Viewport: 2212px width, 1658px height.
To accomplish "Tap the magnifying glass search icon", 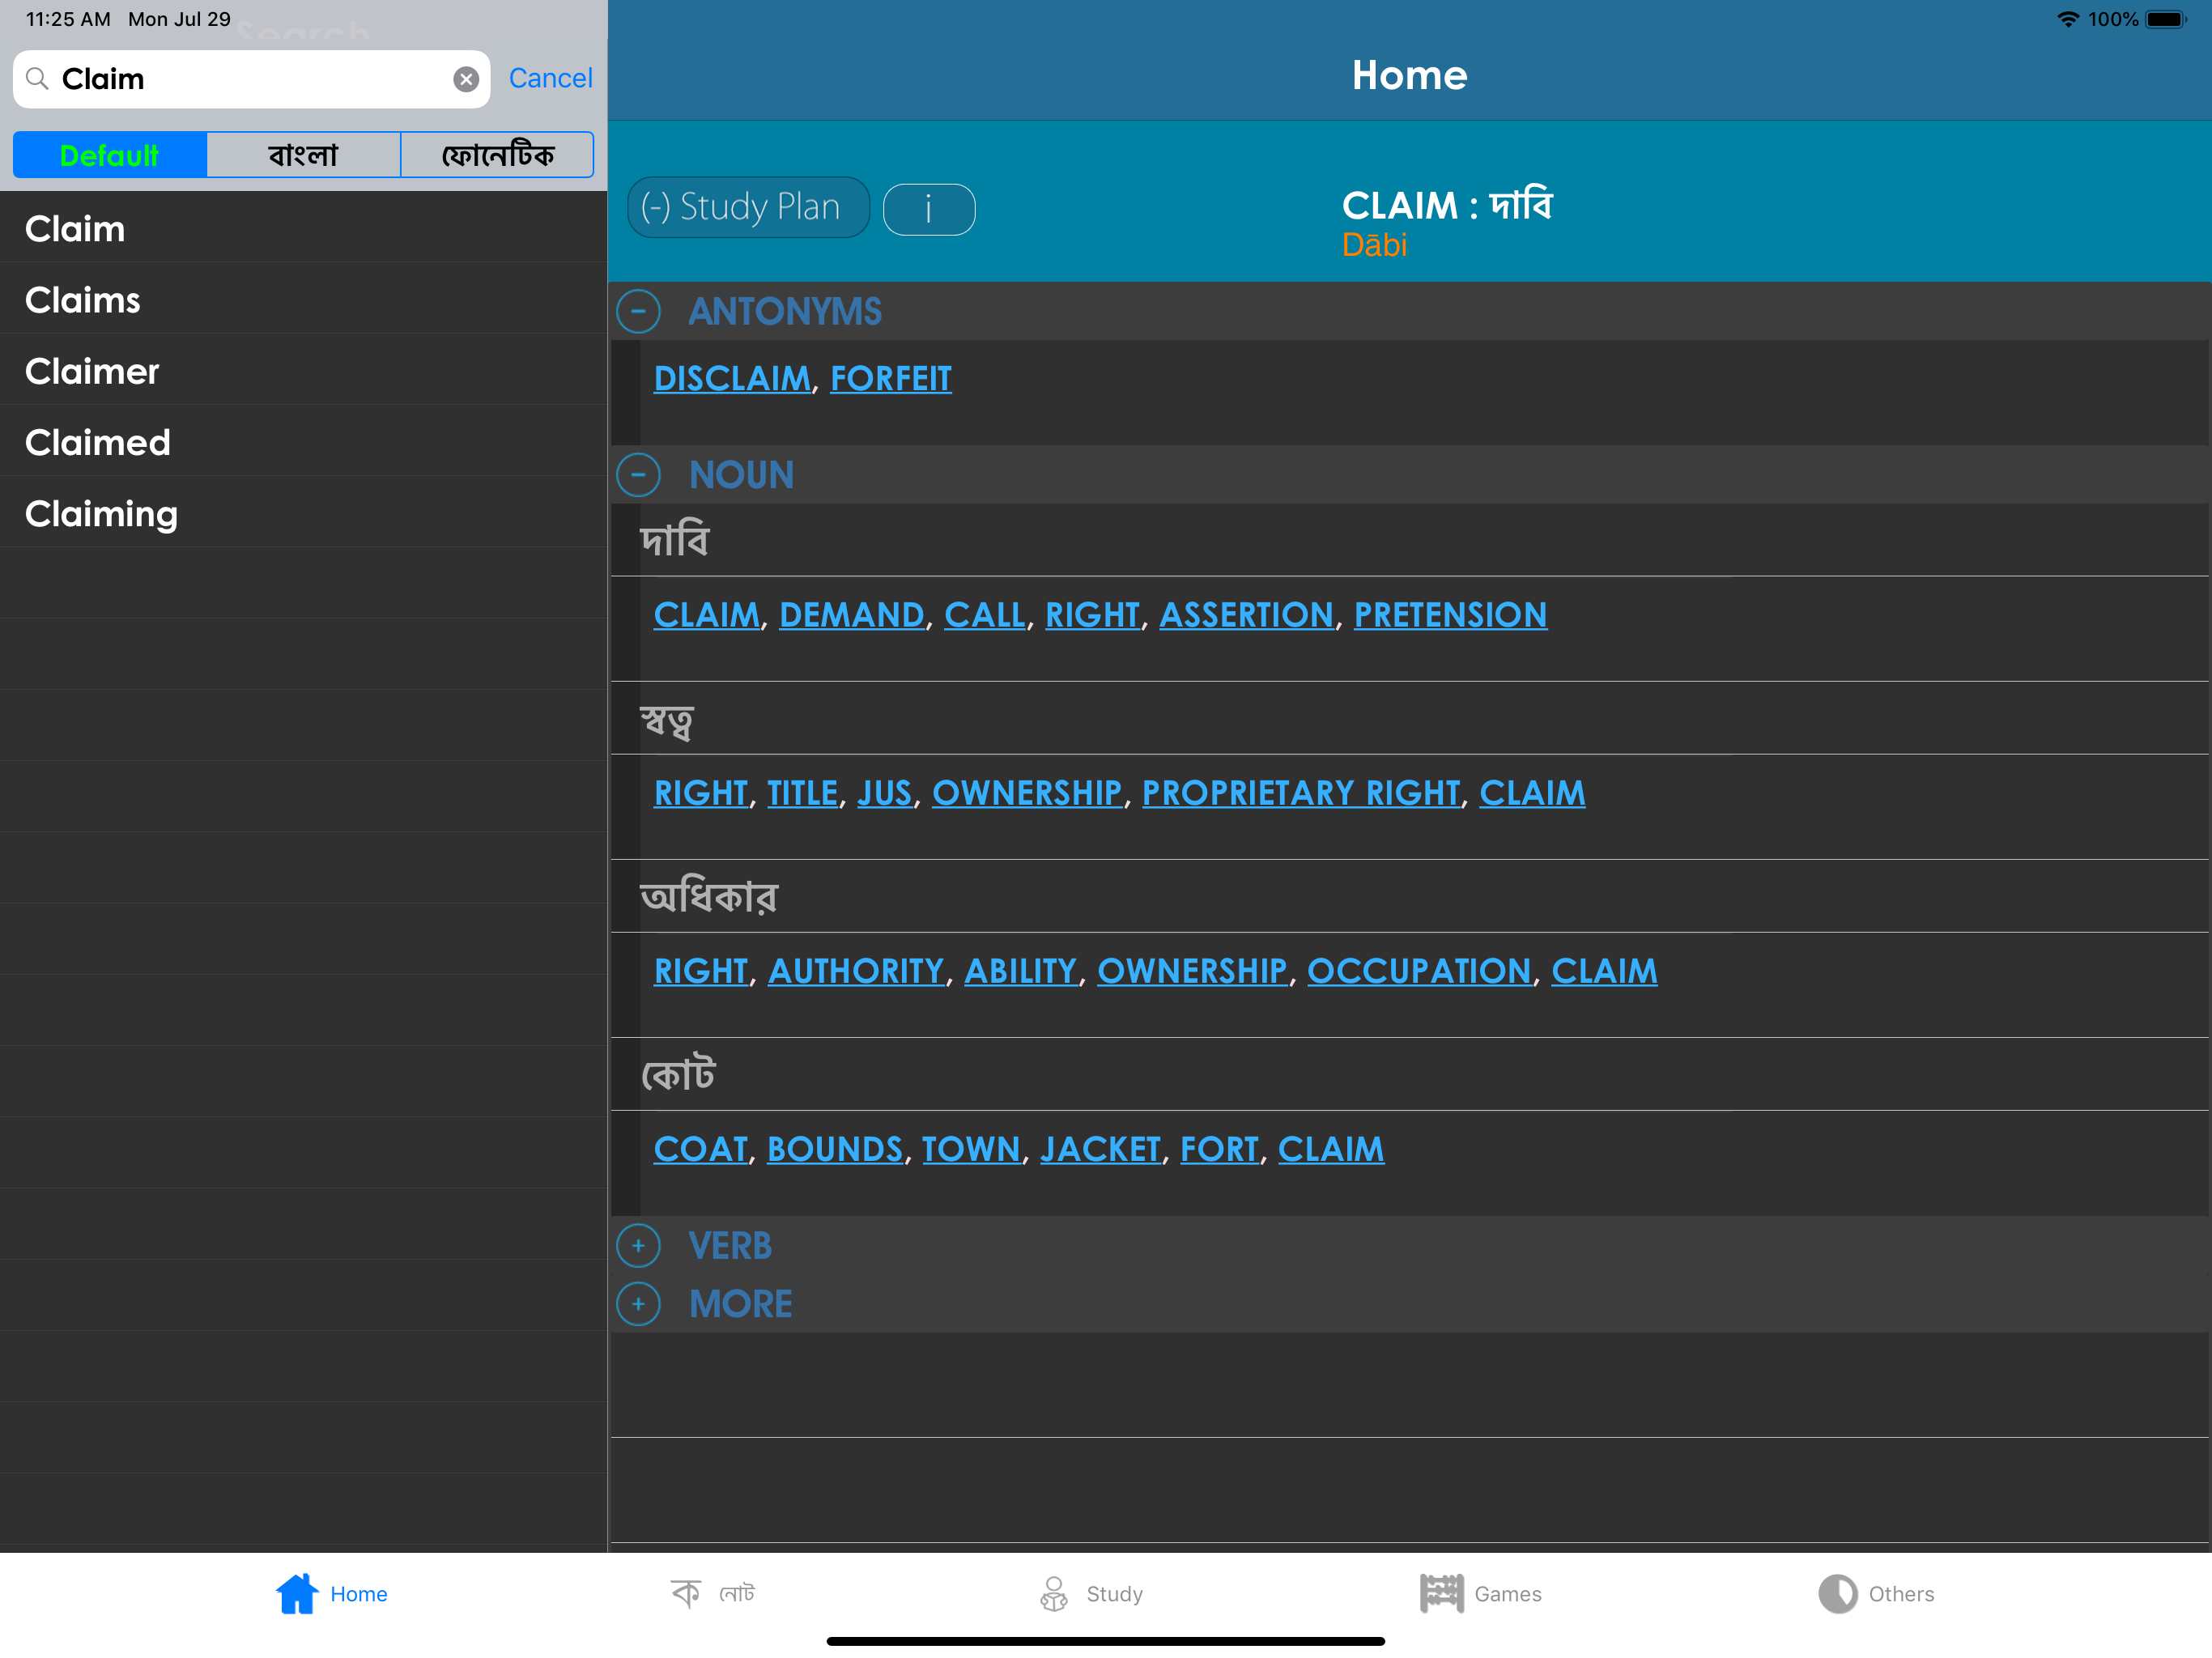I will 37,78.
